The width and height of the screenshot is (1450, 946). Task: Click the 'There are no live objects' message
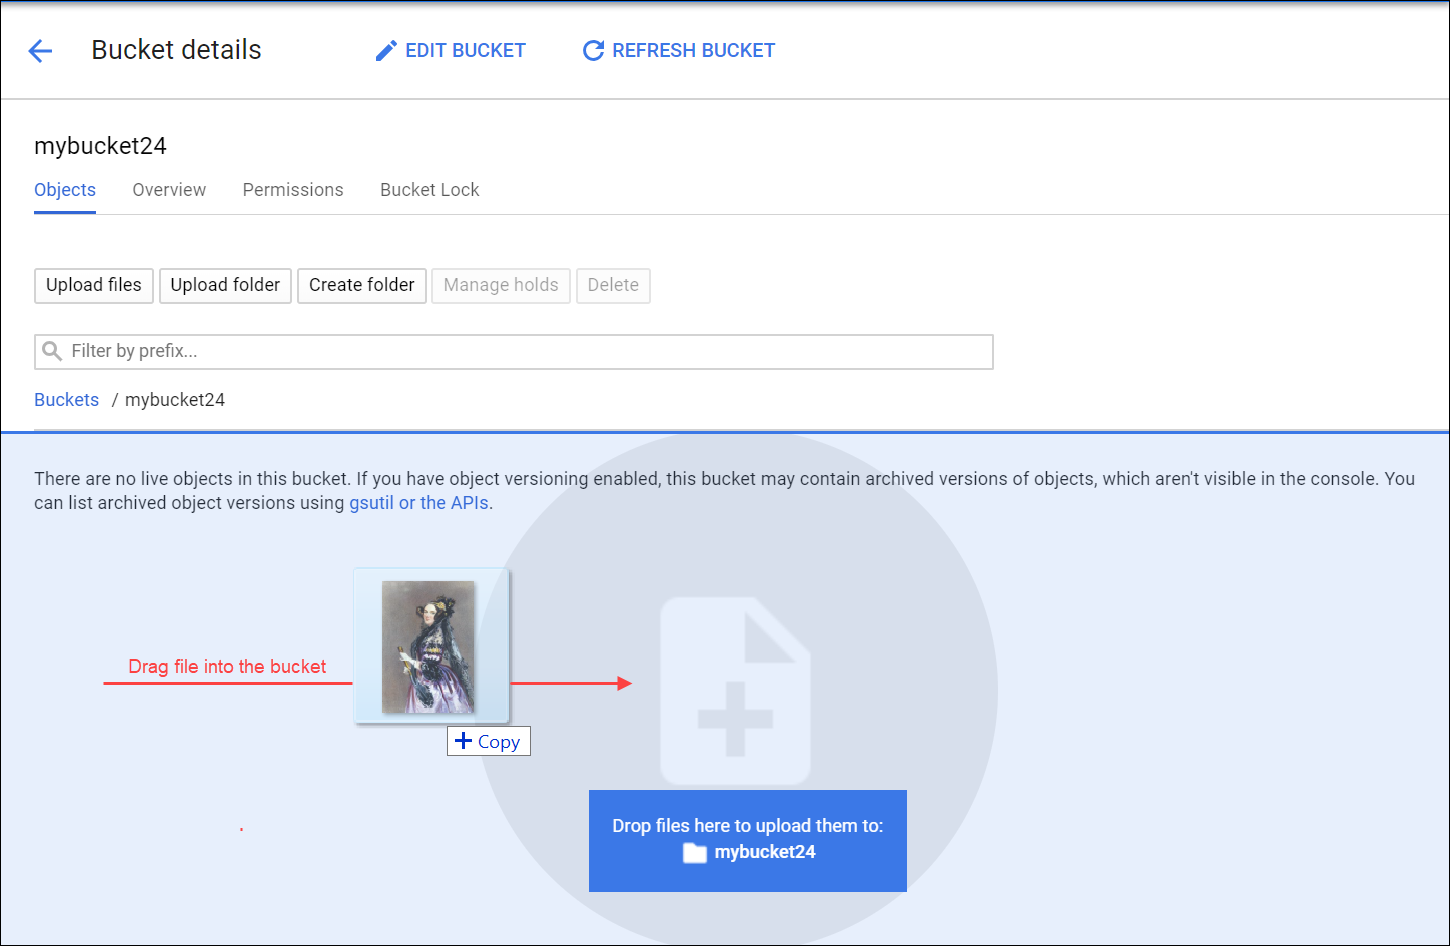[725, 491]
